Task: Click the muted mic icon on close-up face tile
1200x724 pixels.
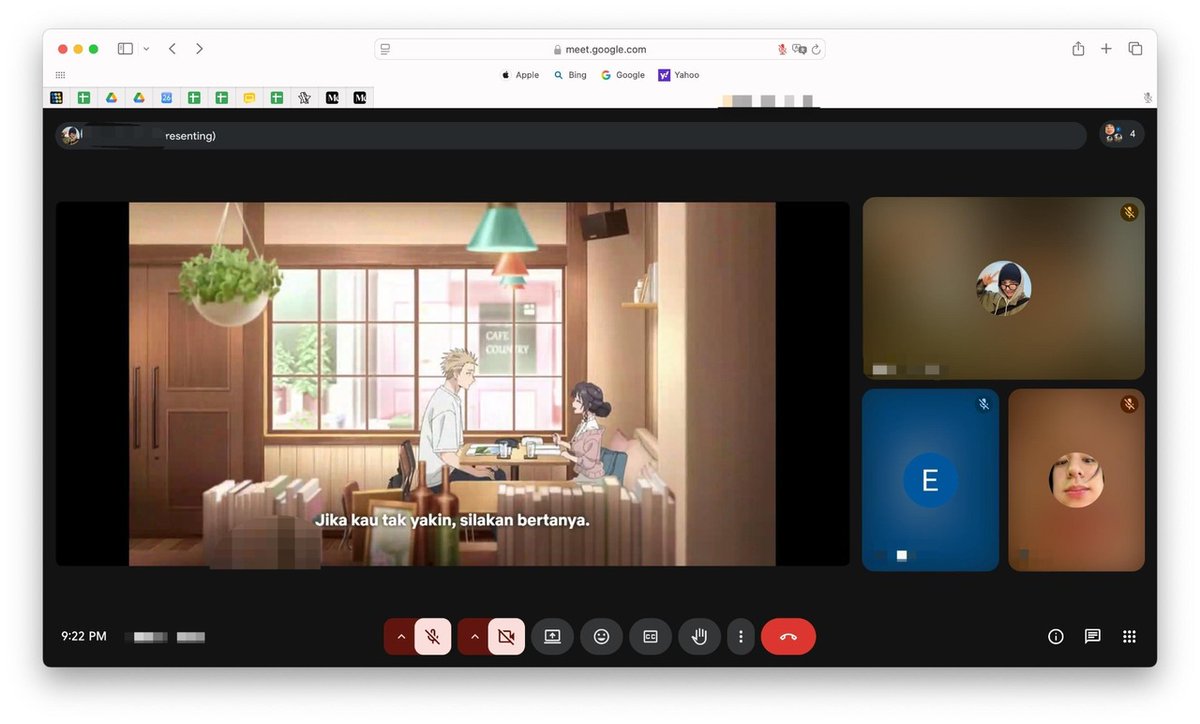Action: coord(1129,404)
